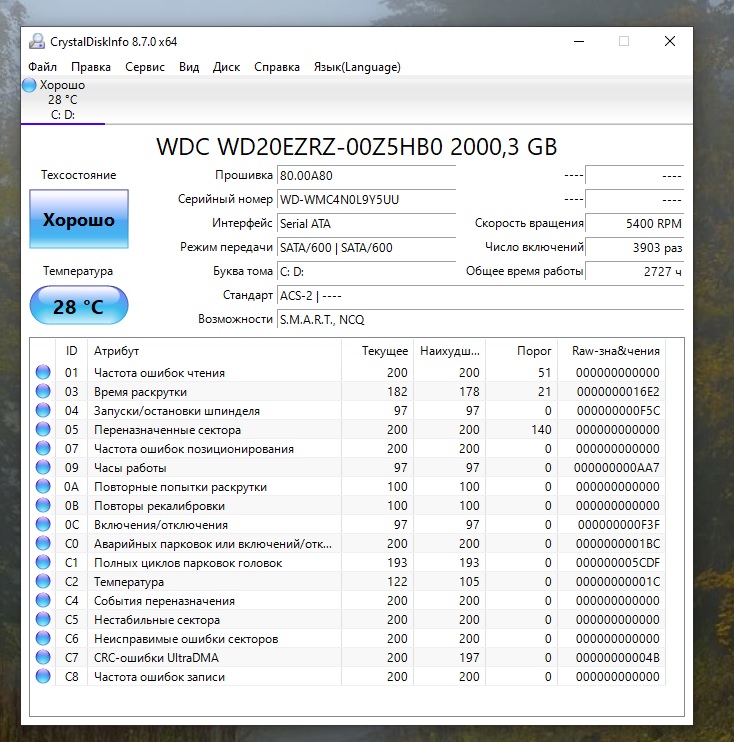Screen dimensions: 734x742
Task: Click status orb for События переназначения
Action: [43, 601]
